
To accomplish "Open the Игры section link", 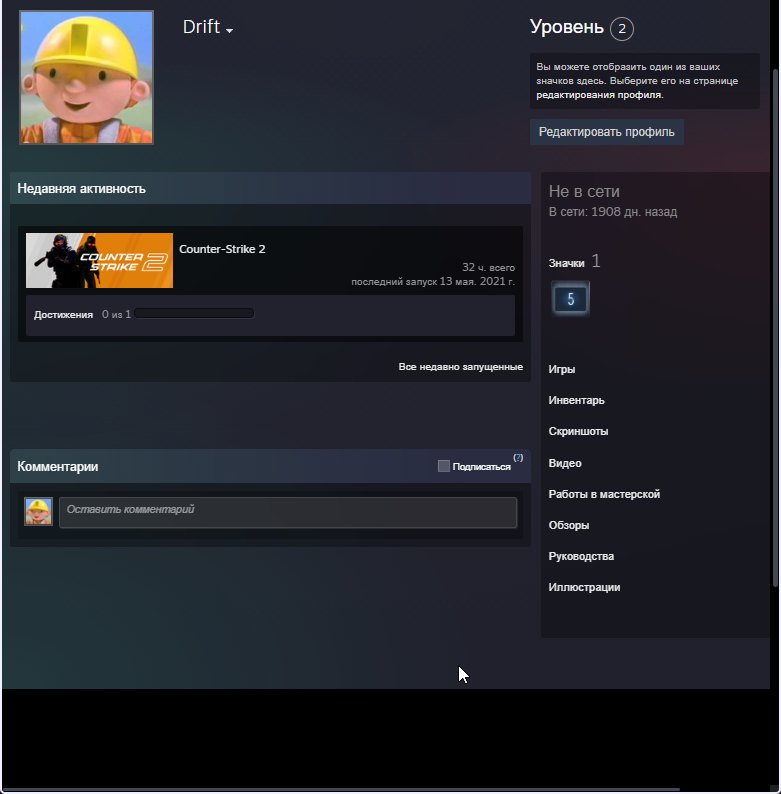I will pos(562,369).
